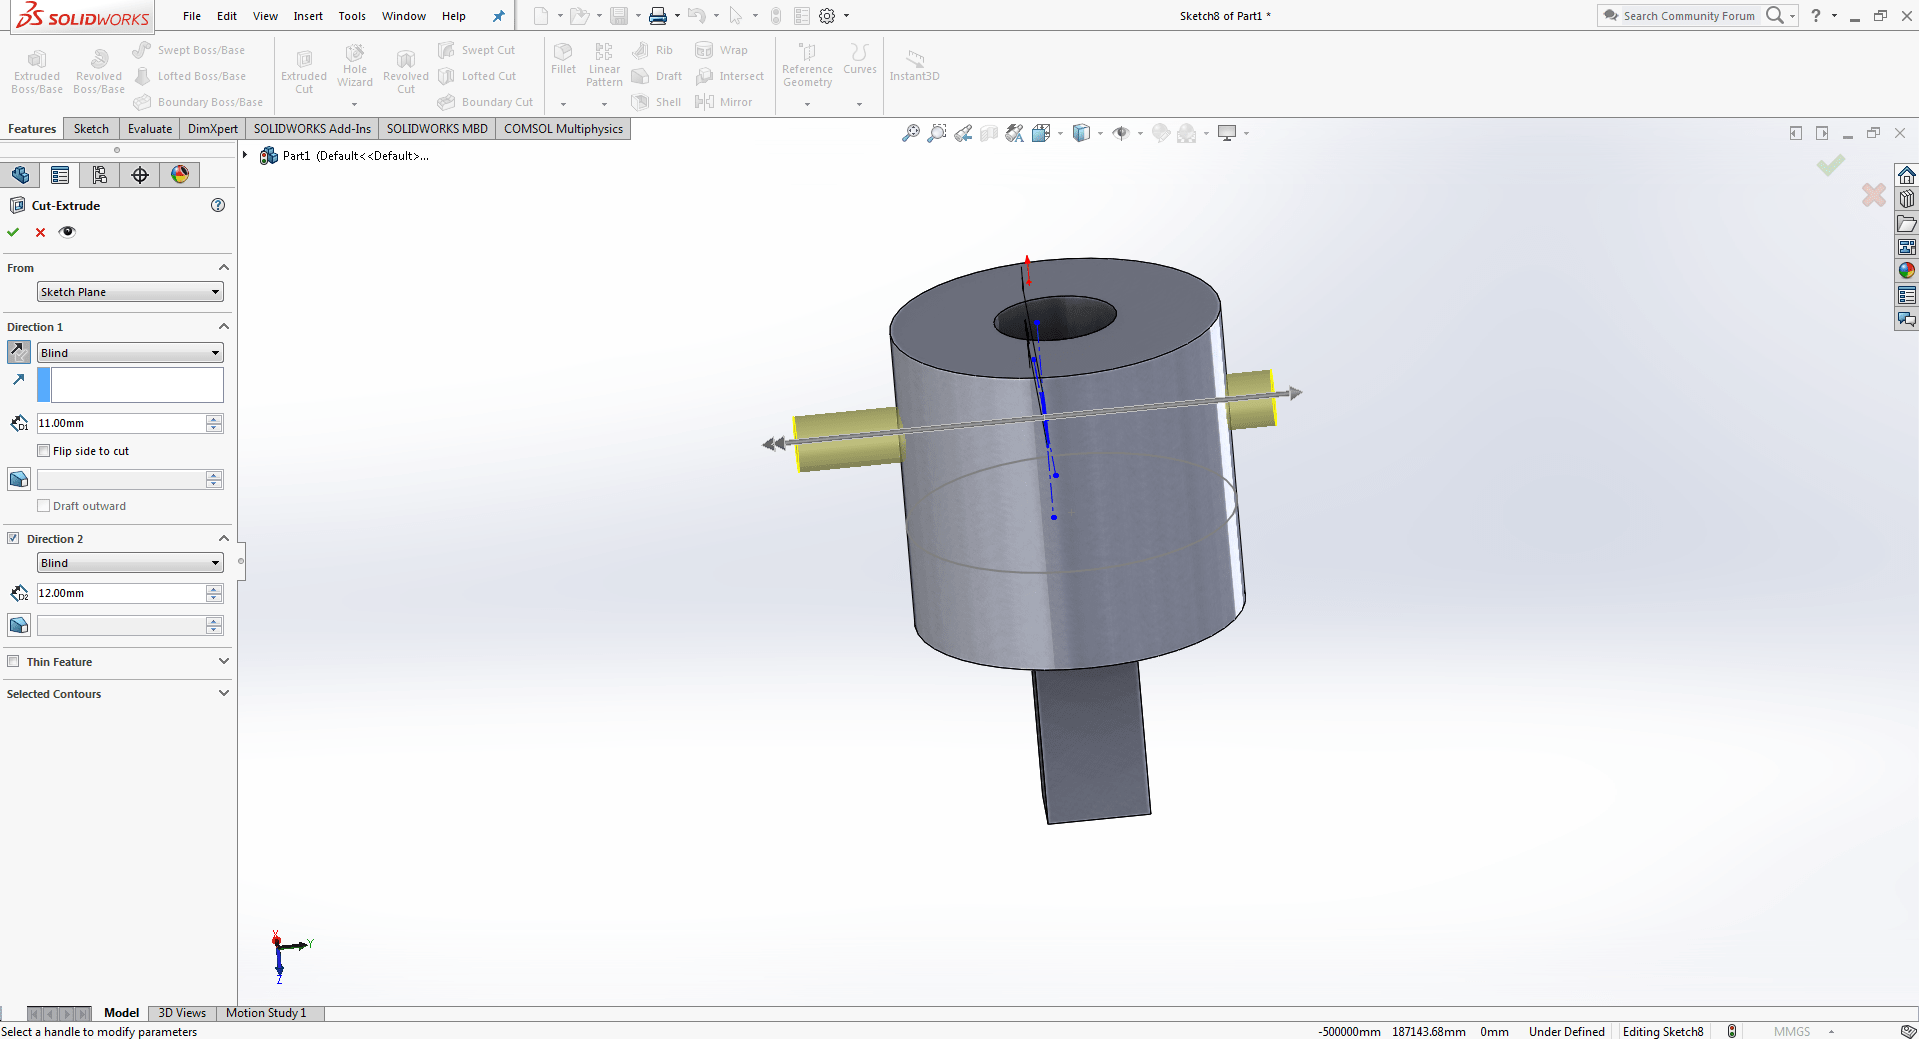
Task: Open FeatureManager design tree tab
Action: pyautogui.click(x=20, y=175)
